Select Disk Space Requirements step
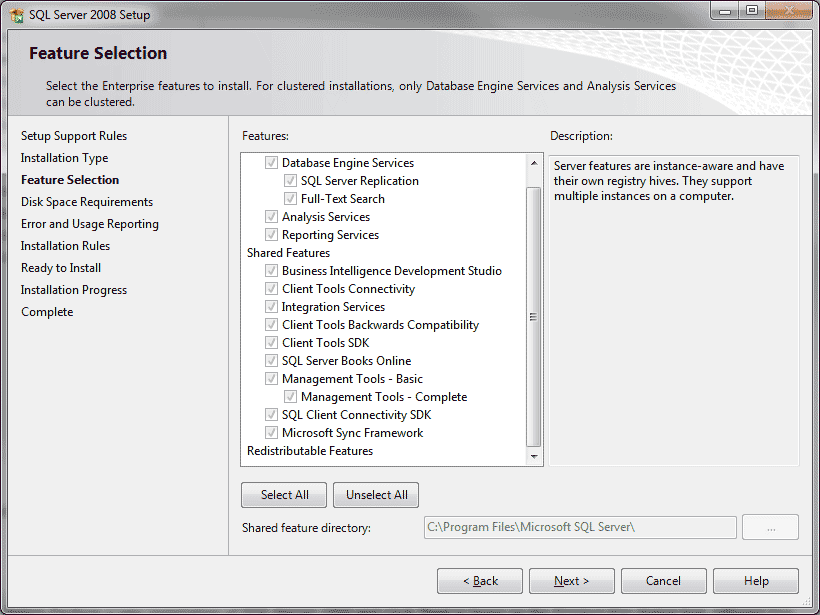This screenshot has height=615, width=820. coord(87,202)
